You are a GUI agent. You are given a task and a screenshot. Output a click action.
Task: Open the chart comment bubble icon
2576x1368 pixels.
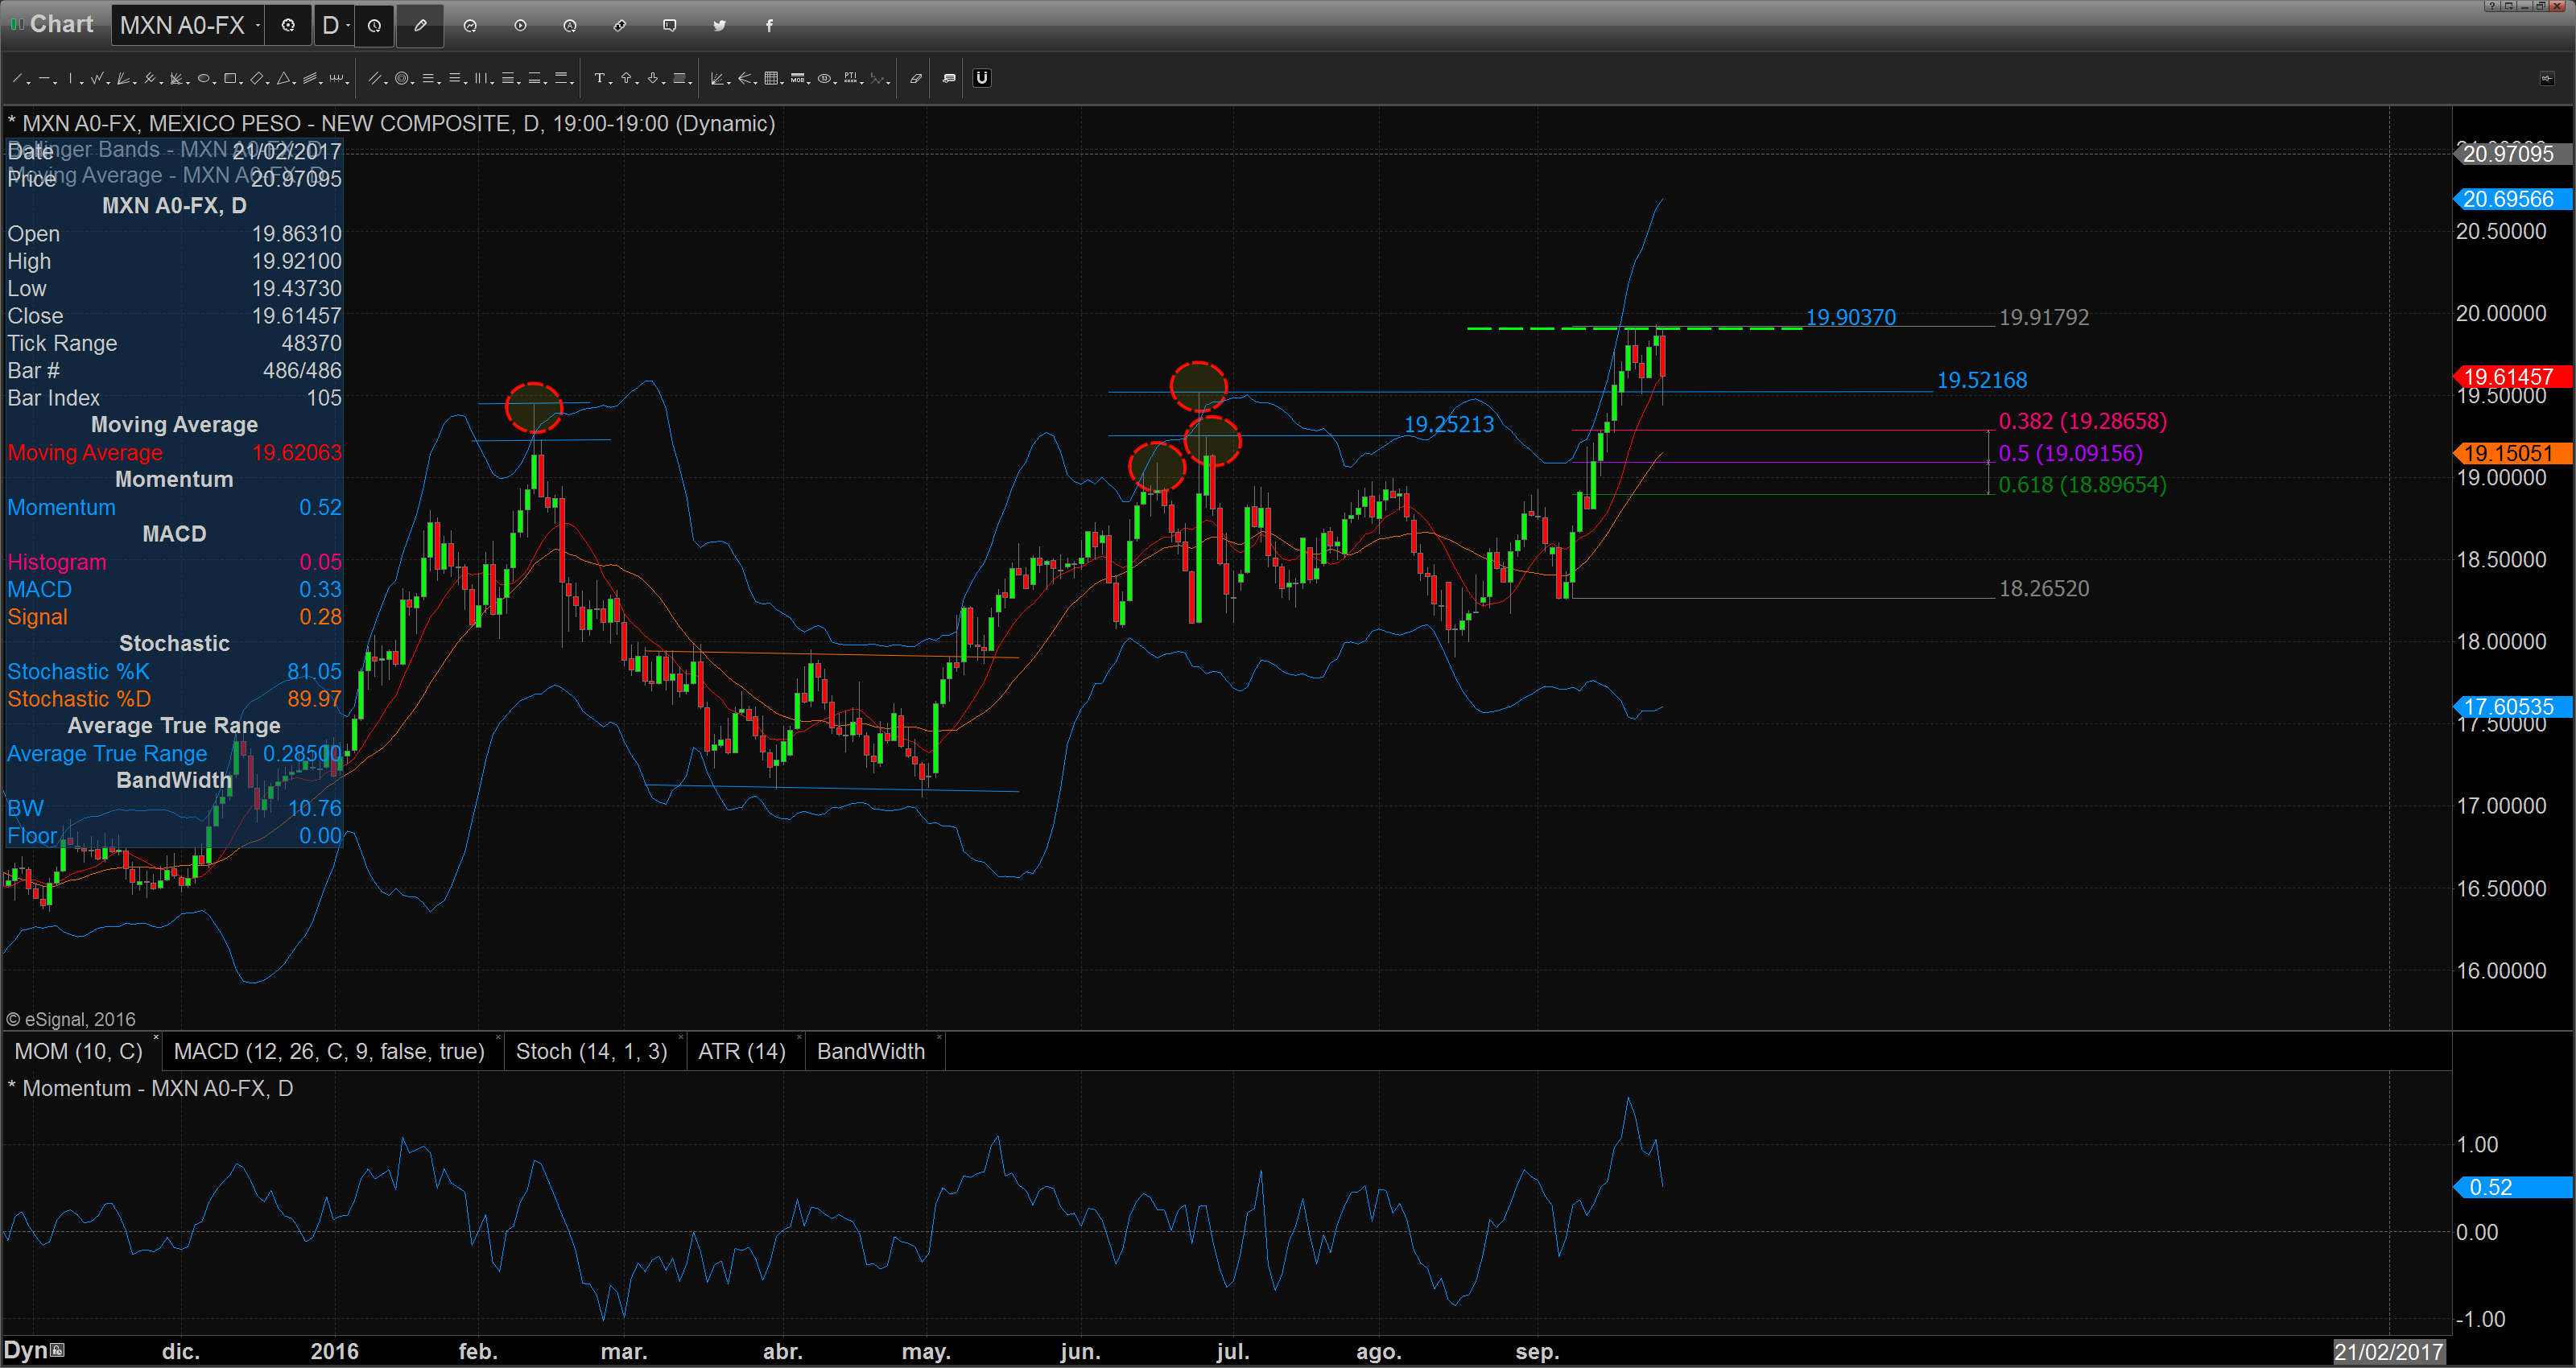[670, 25]
